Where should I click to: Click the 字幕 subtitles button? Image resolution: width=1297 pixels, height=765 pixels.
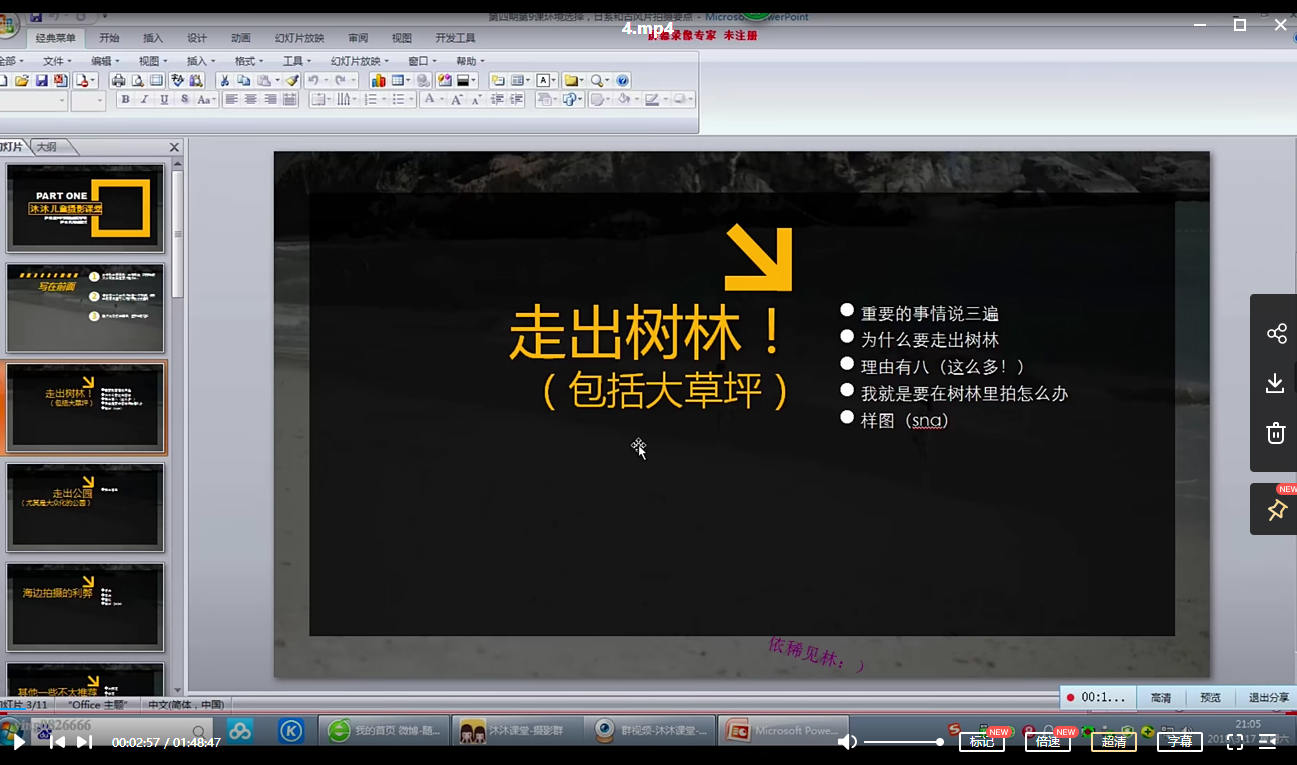(x=1179, y=742)
